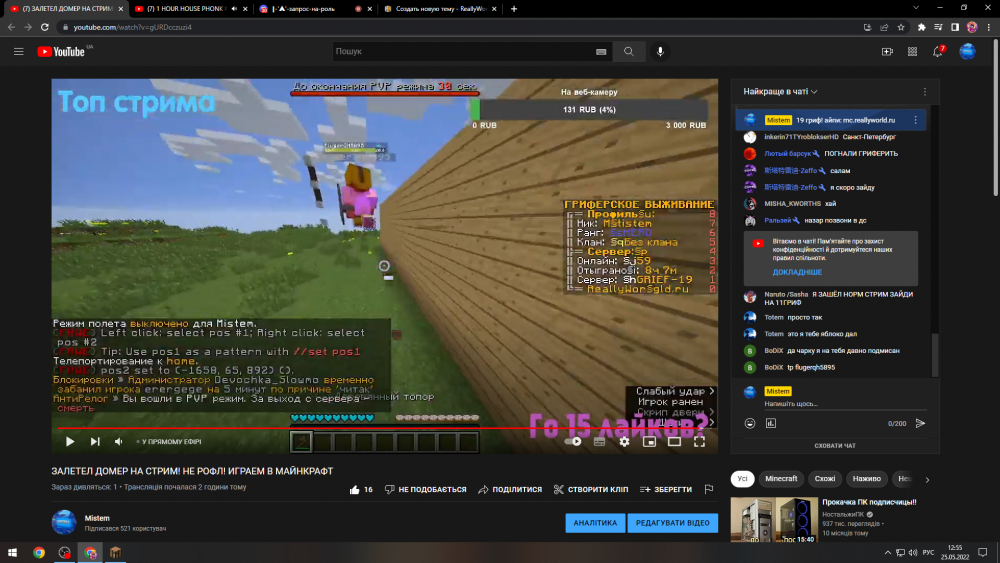Create a clip with СТВОРИТИ КЛІП

click(591, 490)
